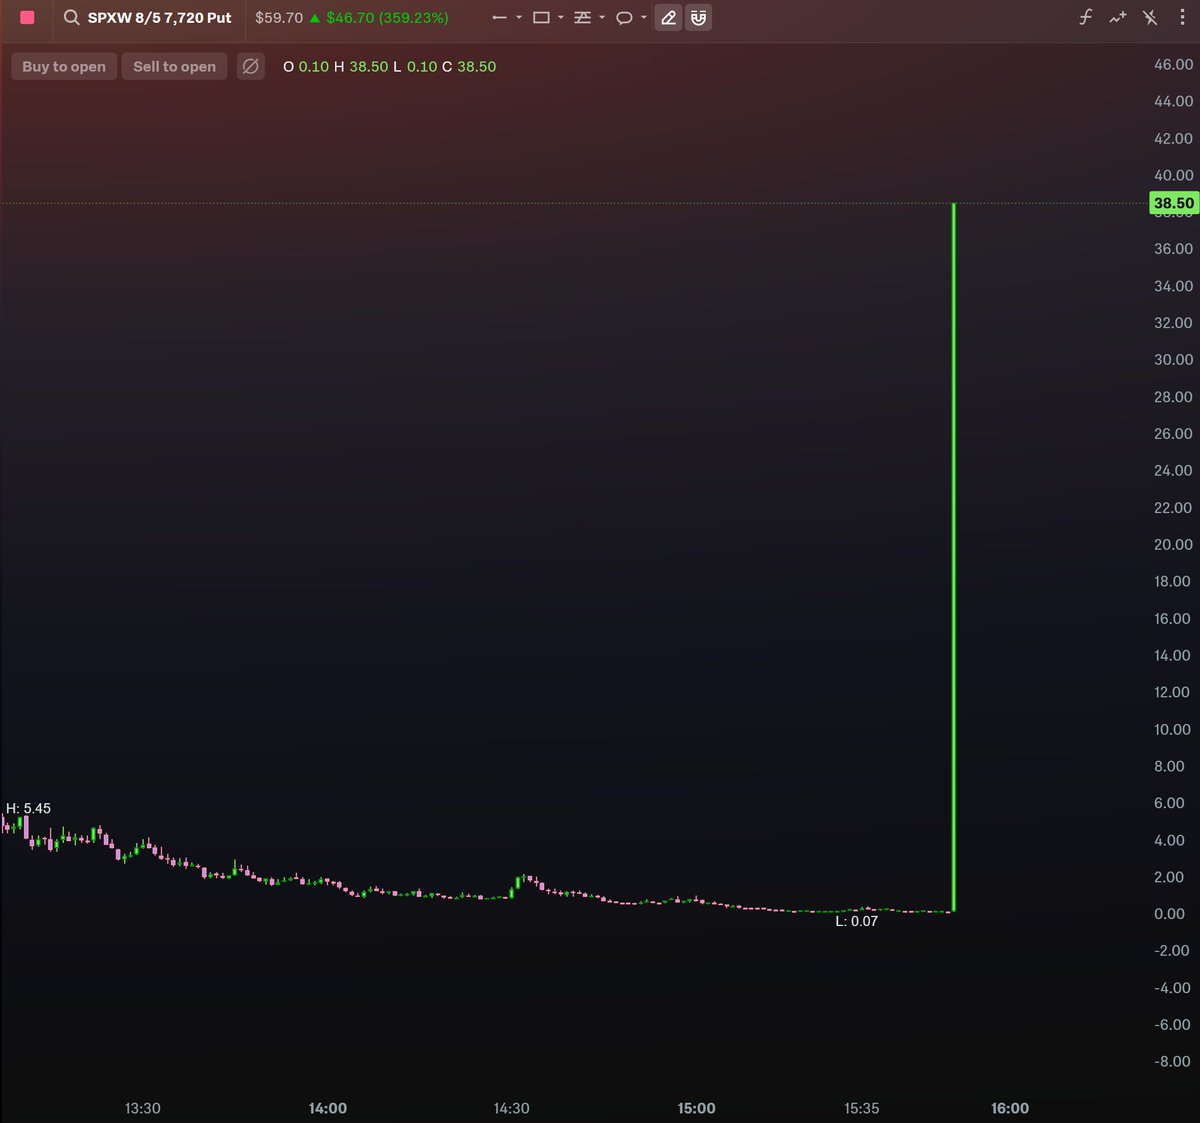This screenshot has width=1200, height=1123.
Task: Click the crossed-out pin icon
Action: tap(1150, 18)
